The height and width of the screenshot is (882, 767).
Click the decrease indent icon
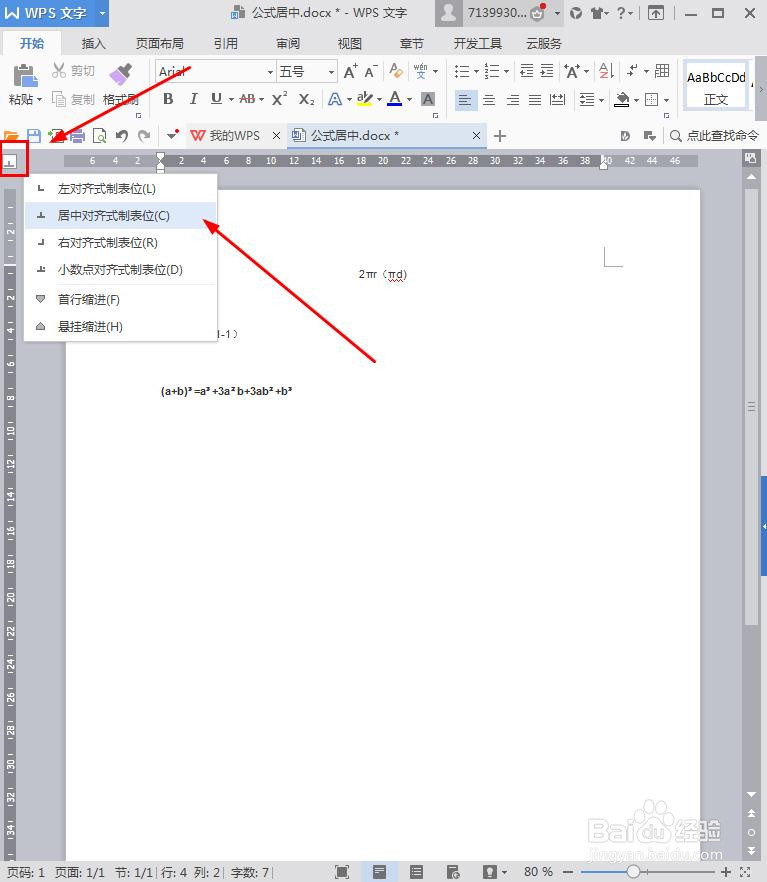(x=526, y=71)
